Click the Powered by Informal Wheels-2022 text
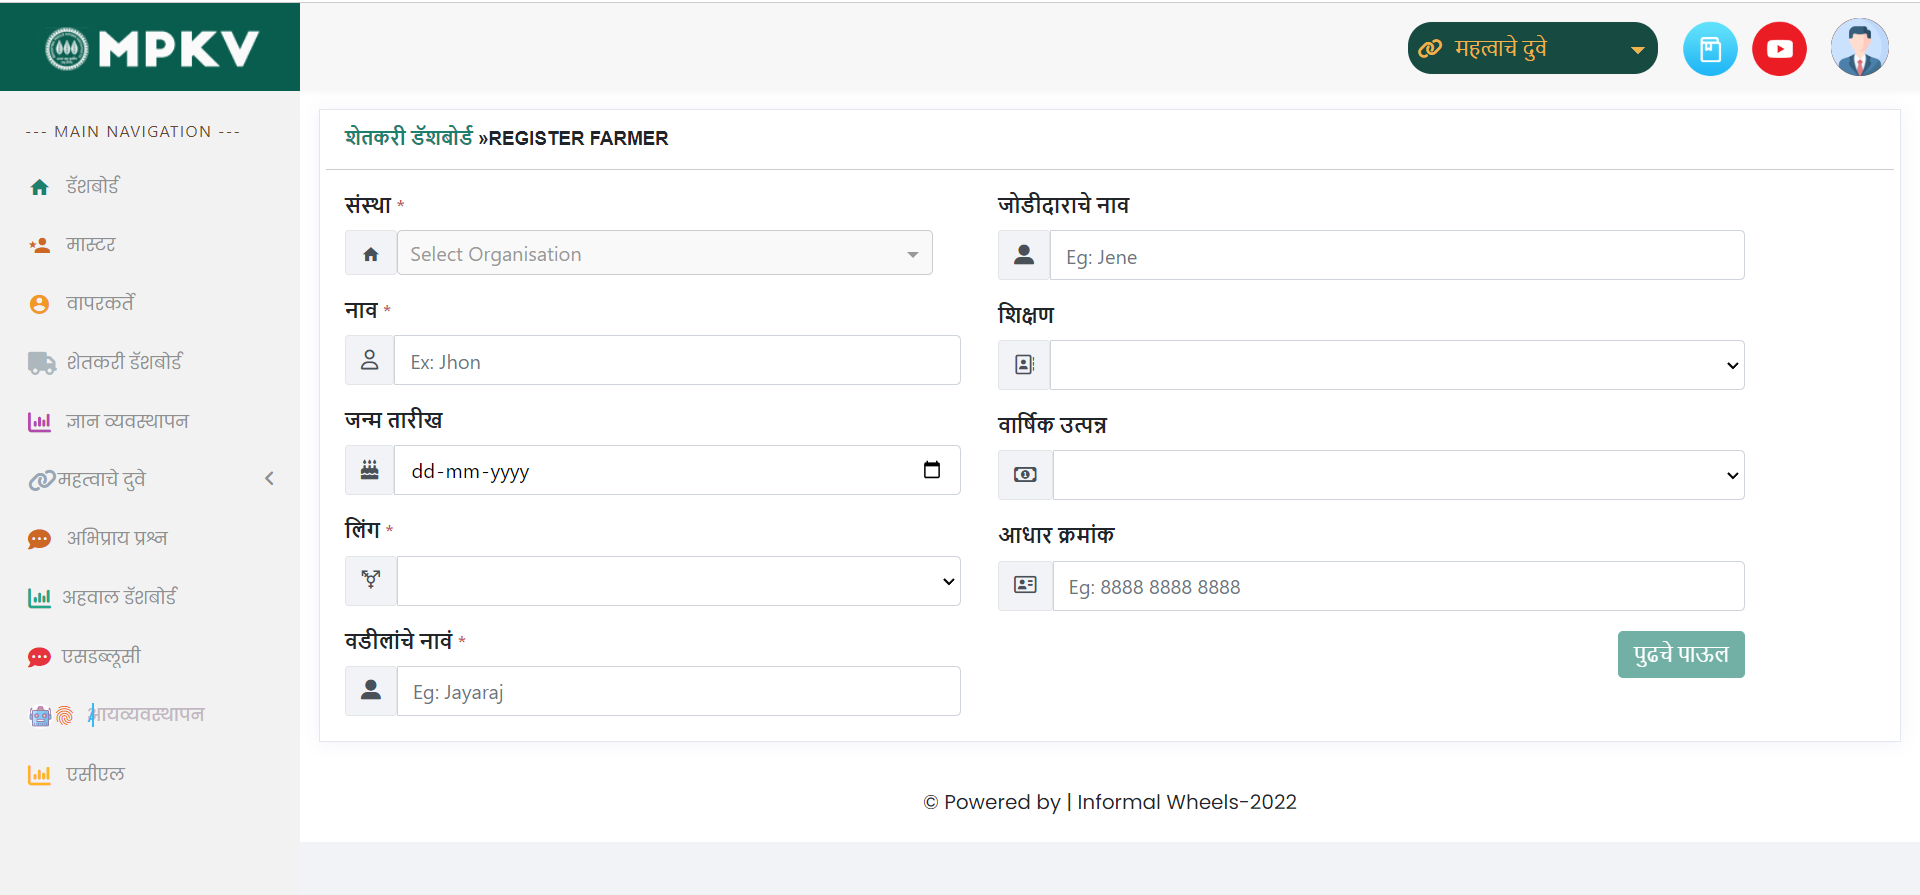 [1110, 802]
